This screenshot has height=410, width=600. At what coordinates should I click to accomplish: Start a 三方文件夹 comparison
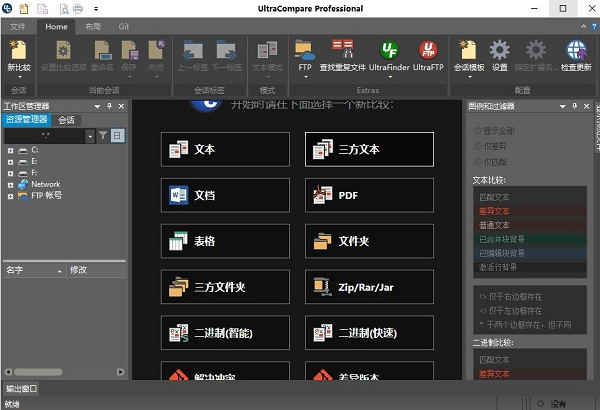click(225, 287)
